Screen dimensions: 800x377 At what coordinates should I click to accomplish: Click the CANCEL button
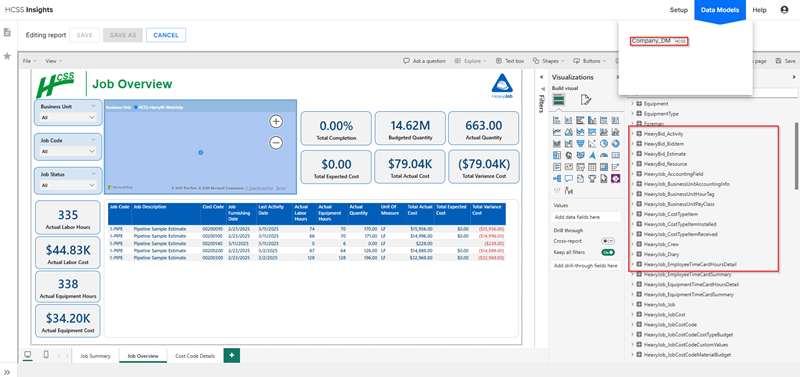[166, 35]
